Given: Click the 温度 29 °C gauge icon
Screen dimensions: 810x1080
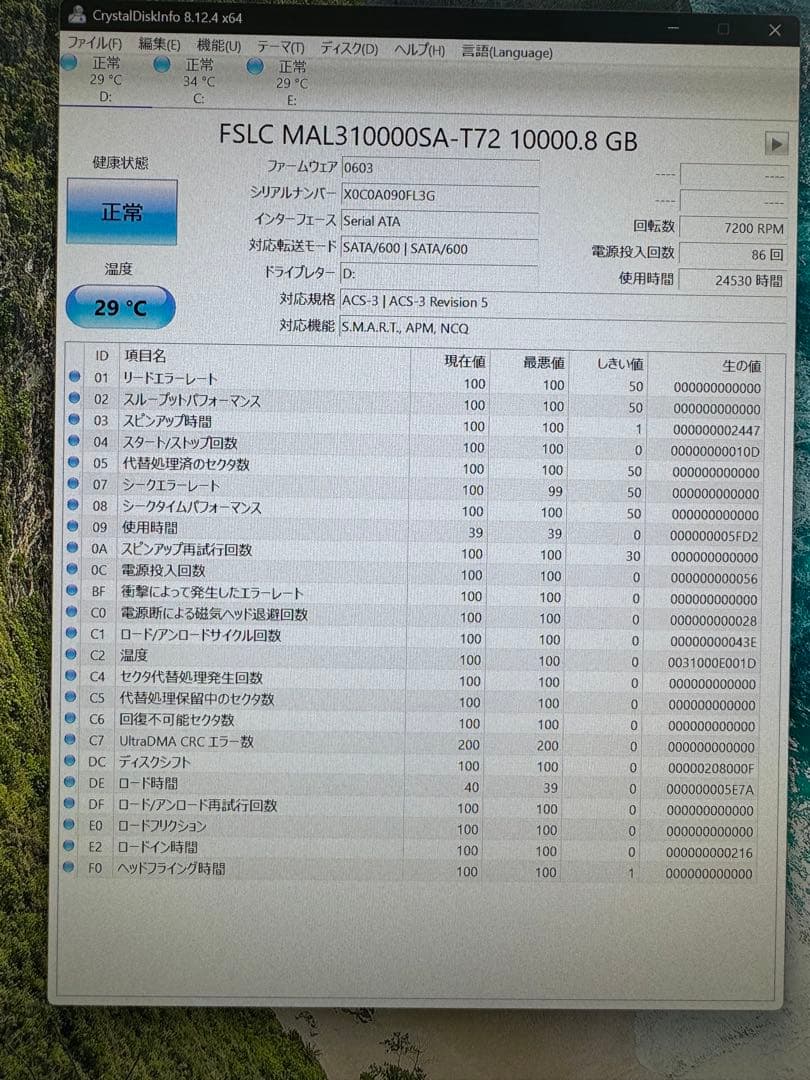Looking at the screenshot, I should click(x=118, y=306).
